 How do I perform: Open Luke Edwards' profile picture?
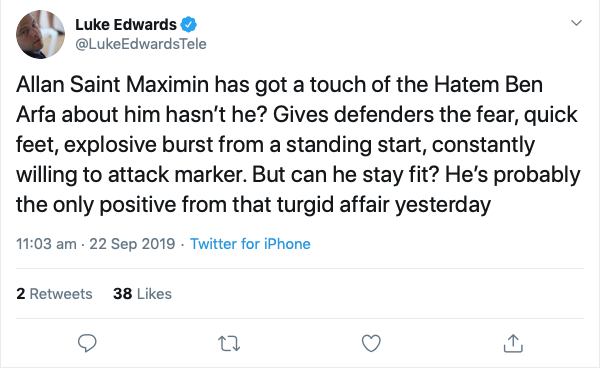tap(40, 34)
